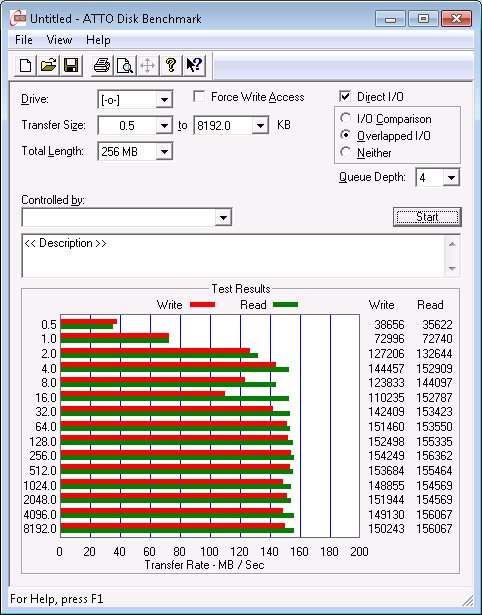This screenshot has width=482, height=615.
Task: Click the write value 154249
Action: click(x=386, y=456)
